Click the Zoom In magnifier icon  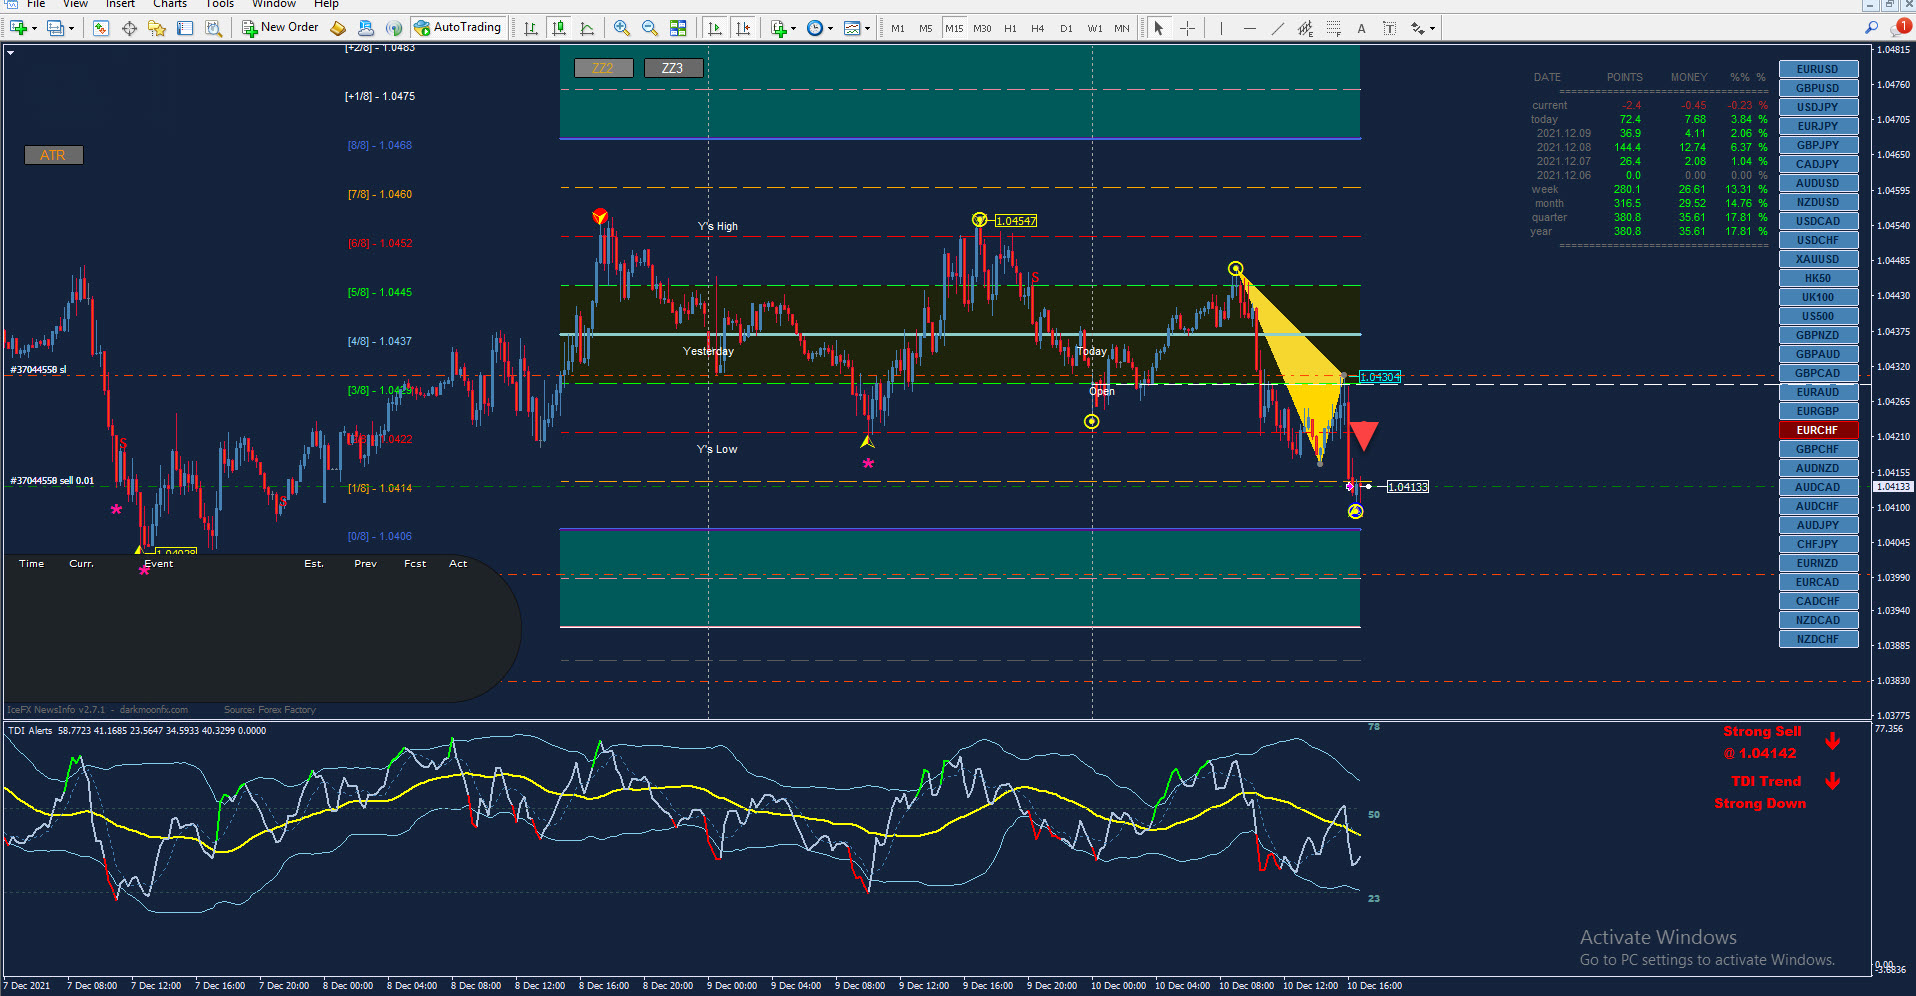pos(622,28)
